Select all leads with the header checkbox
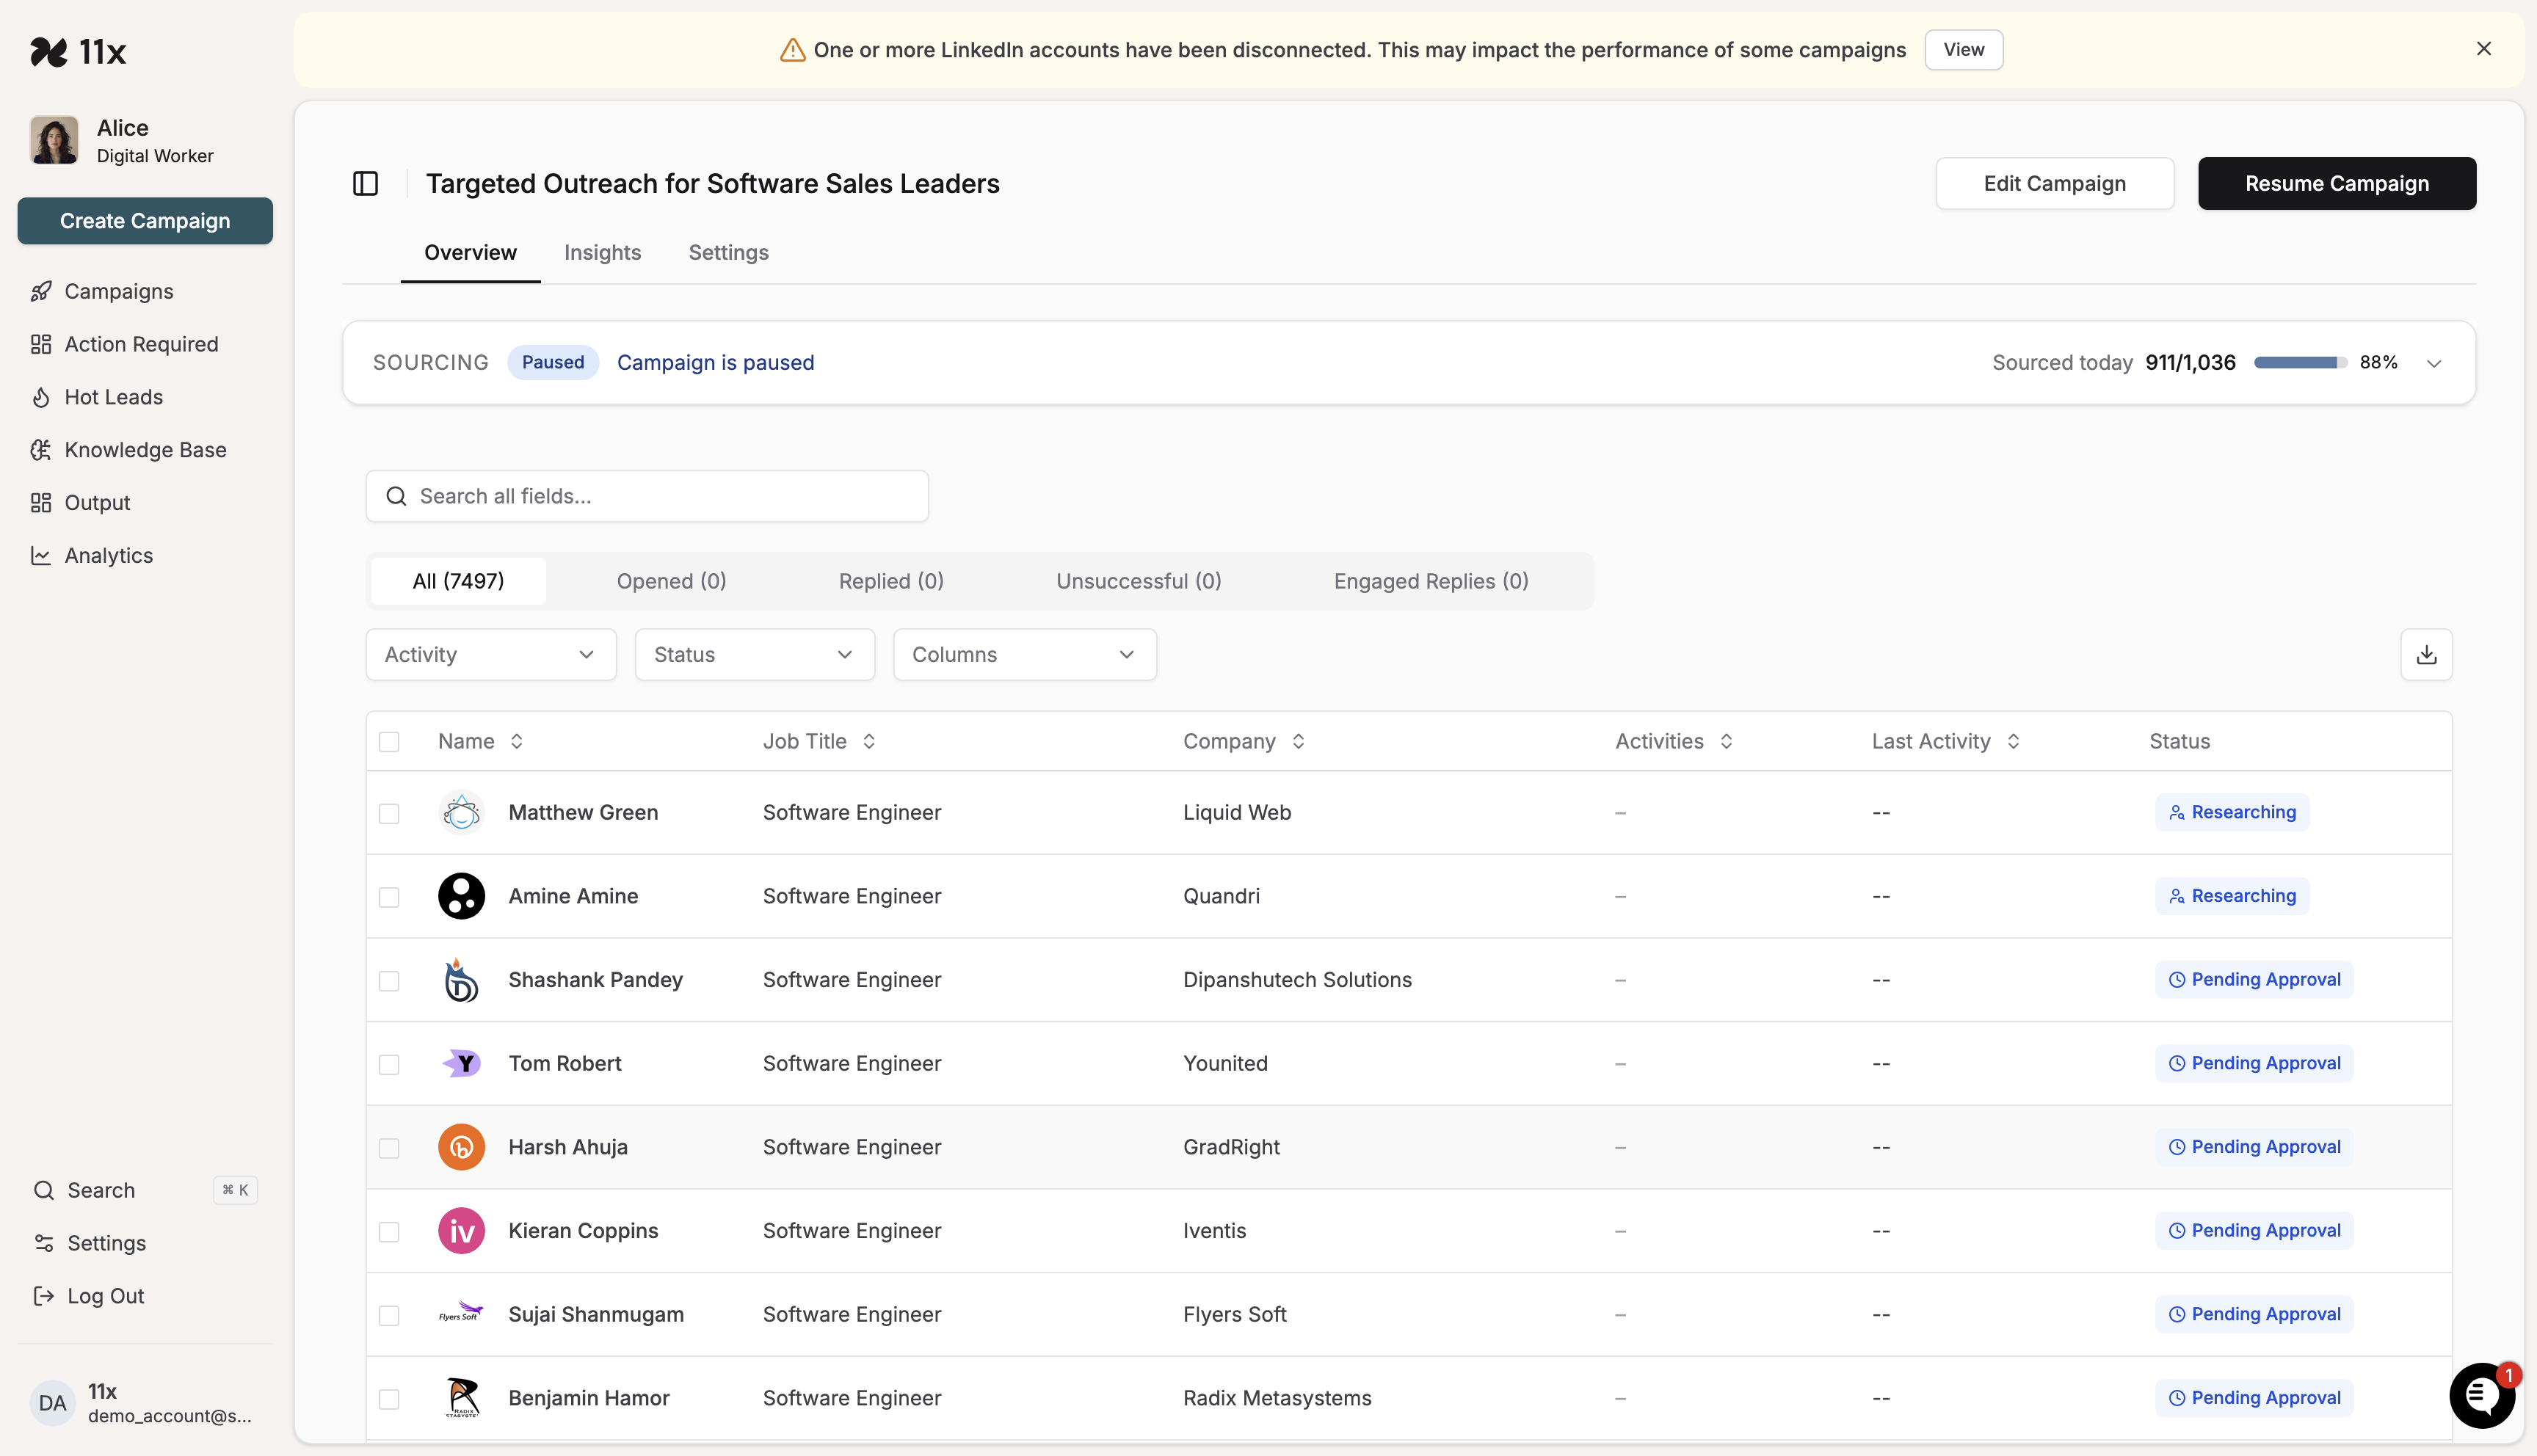Image resolution: width=2537 pixels, height=1456 pixels. point(389,741)
